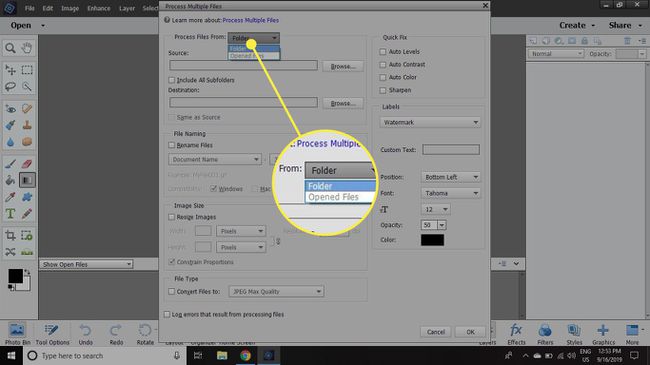The height and width of the screenshot is (365, 650).
Task: Open the Layer menu
Action: (x=127, y=8)
